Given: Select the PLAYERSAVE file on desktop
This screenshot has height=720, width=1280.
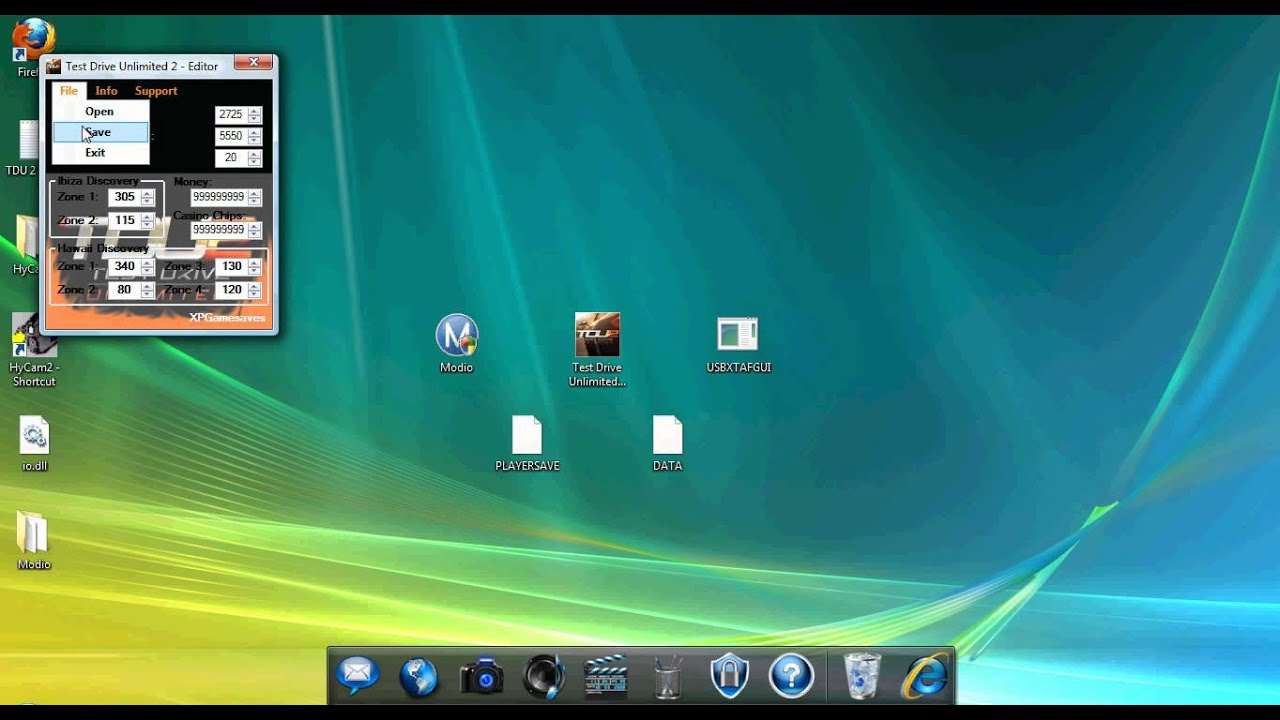Looking at the screenshot, I should [x=527, y=436].
